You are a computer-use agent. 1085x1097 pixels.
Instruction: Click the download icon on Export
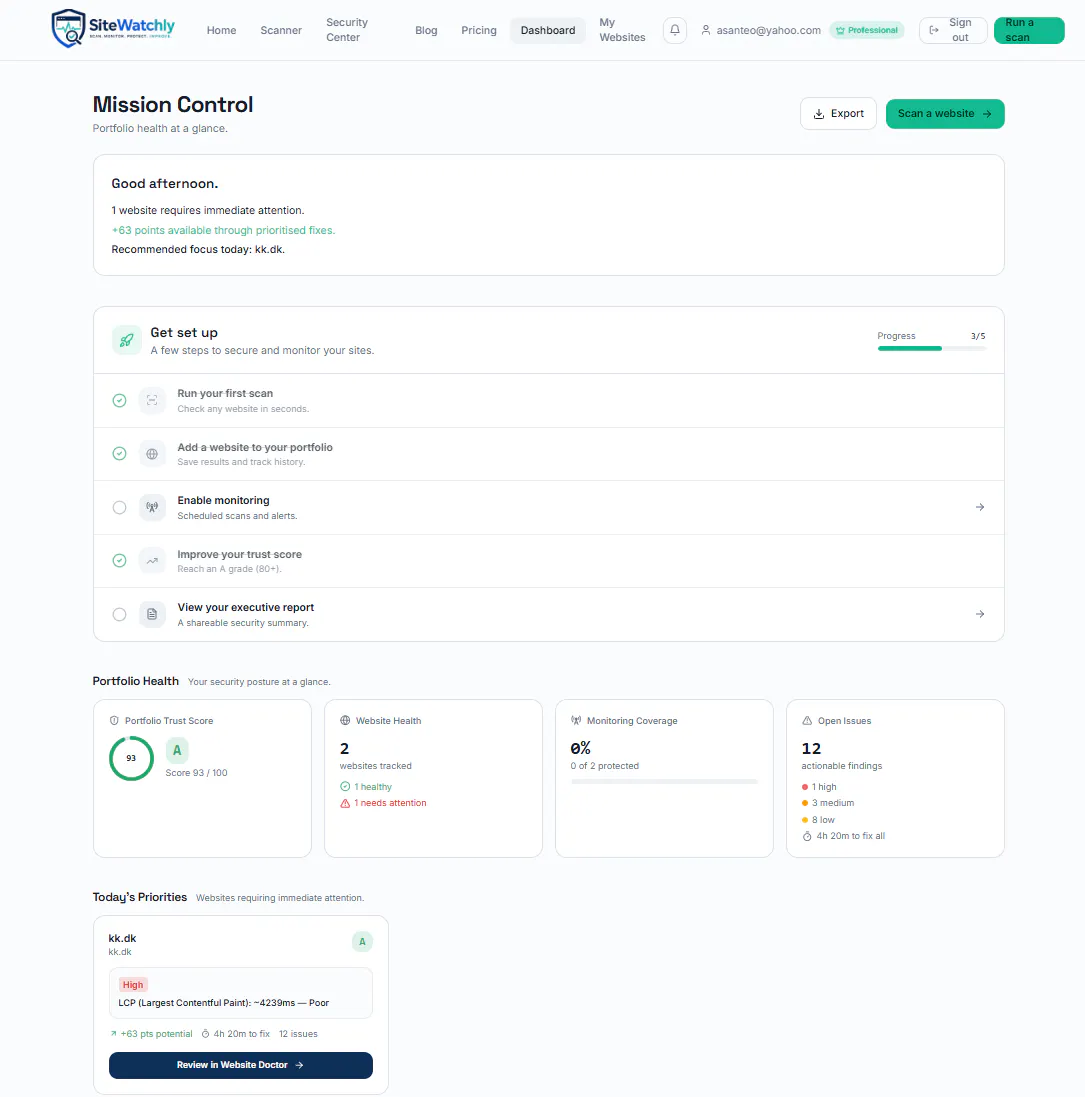[818, 114]
